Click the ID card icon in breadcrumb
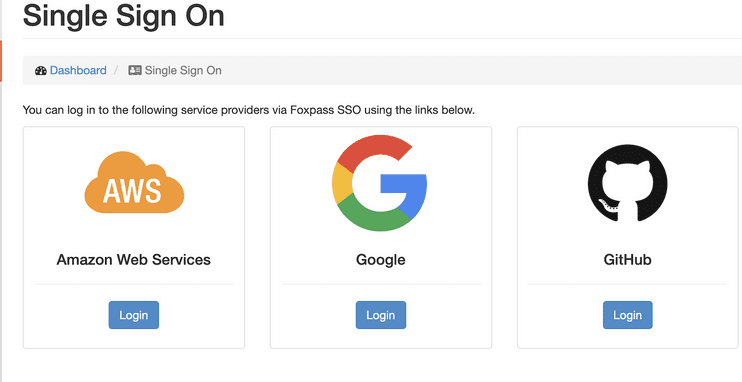 pos(135,71)
